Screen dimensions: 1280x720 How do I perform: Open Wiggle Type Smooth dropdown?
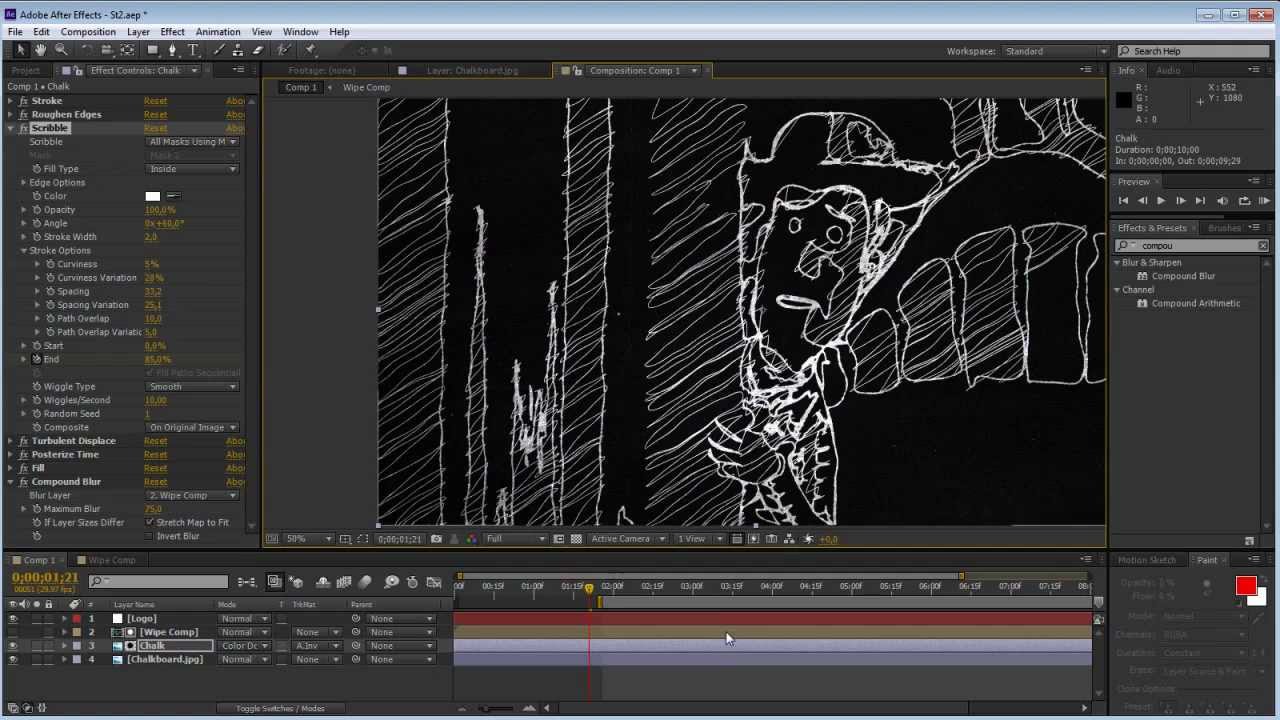193,387
